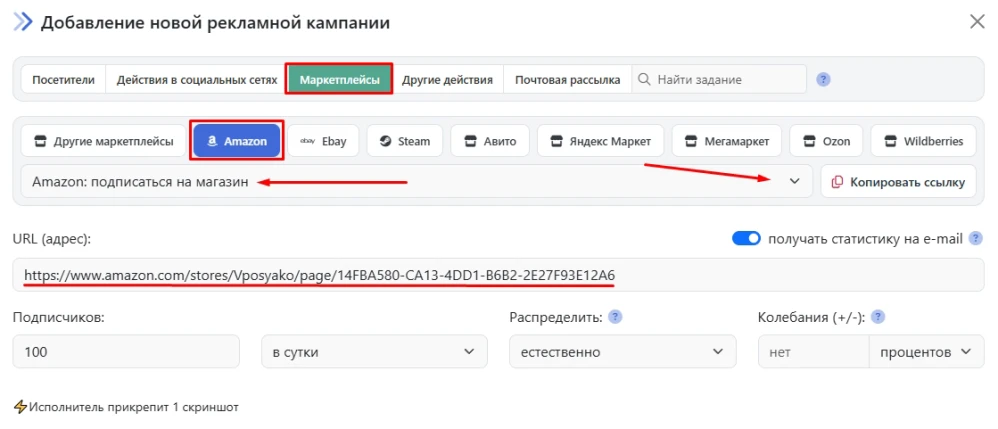This screenshot has height=429, width=998.
Task: Choose the Яндекс Маркет marketplace
Action: [600, 141]
